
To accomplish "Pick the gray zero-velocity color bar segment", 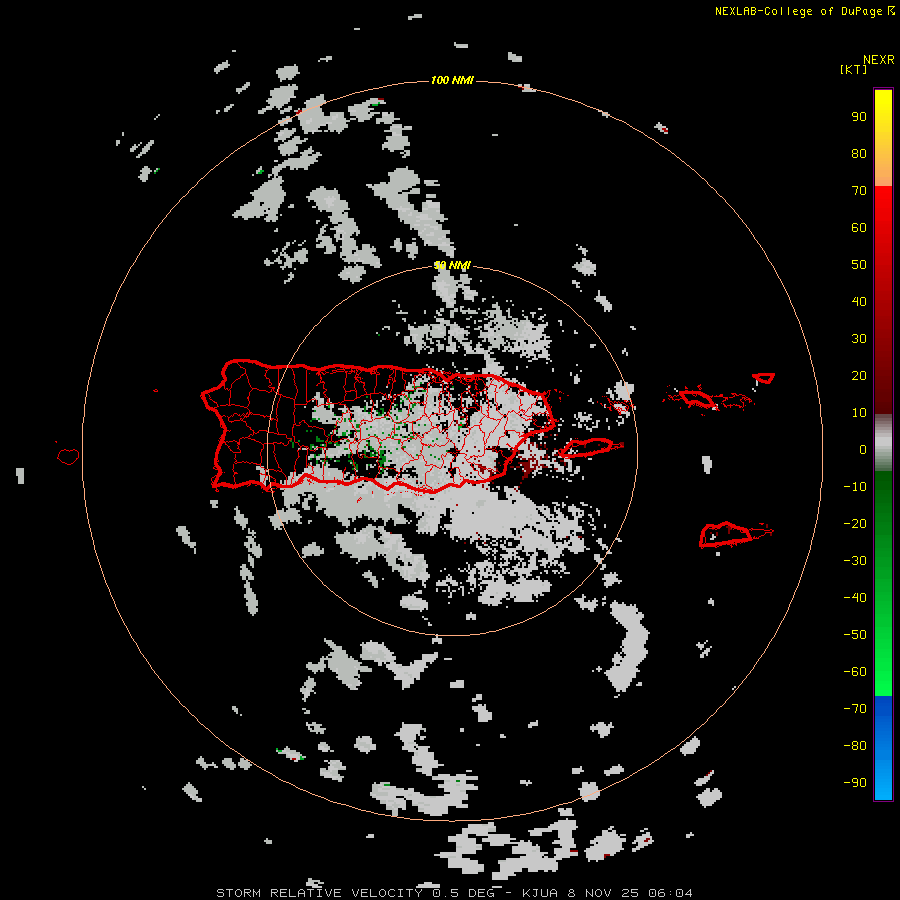I will tap(883, 443).
